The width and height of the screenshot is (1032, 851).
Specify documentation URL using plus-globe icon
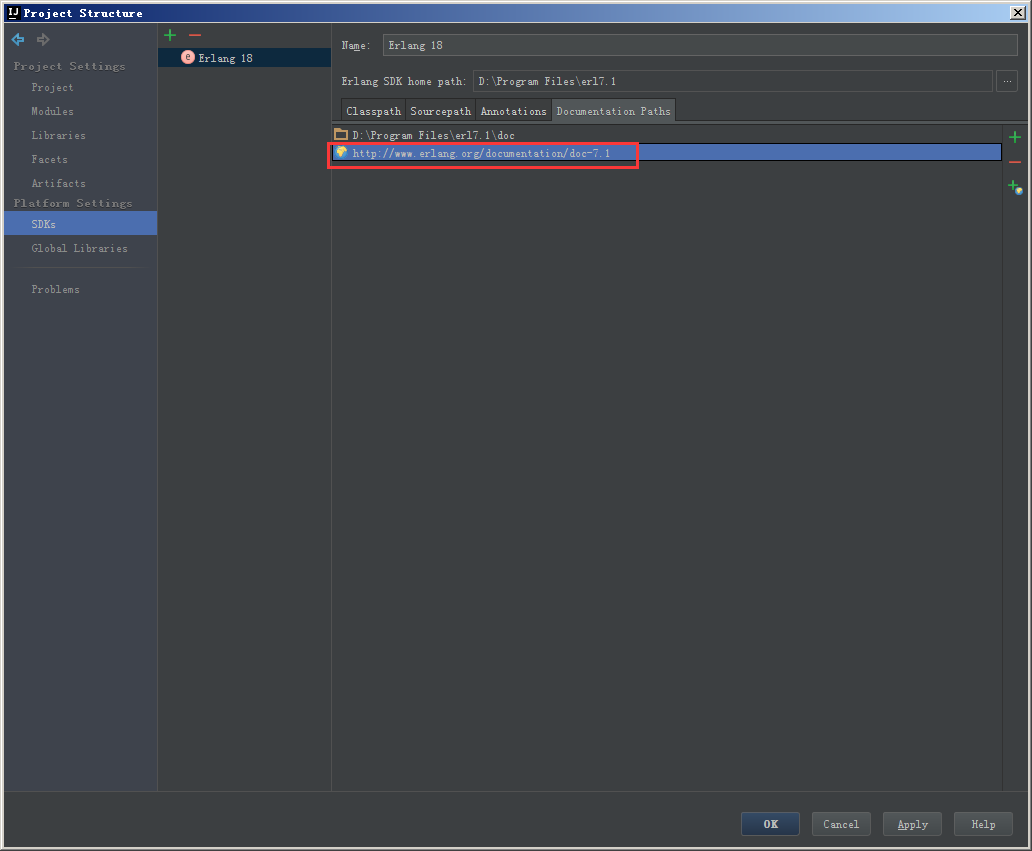coord(1014,187)
